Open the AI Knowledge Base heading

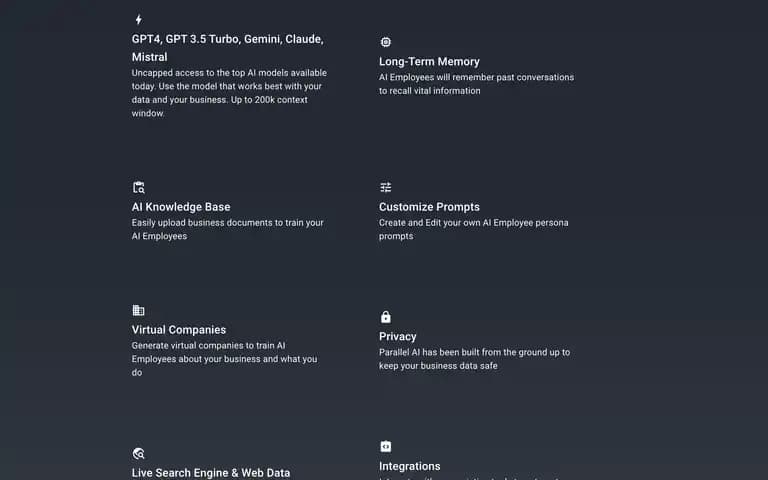(x=181, y=207)
